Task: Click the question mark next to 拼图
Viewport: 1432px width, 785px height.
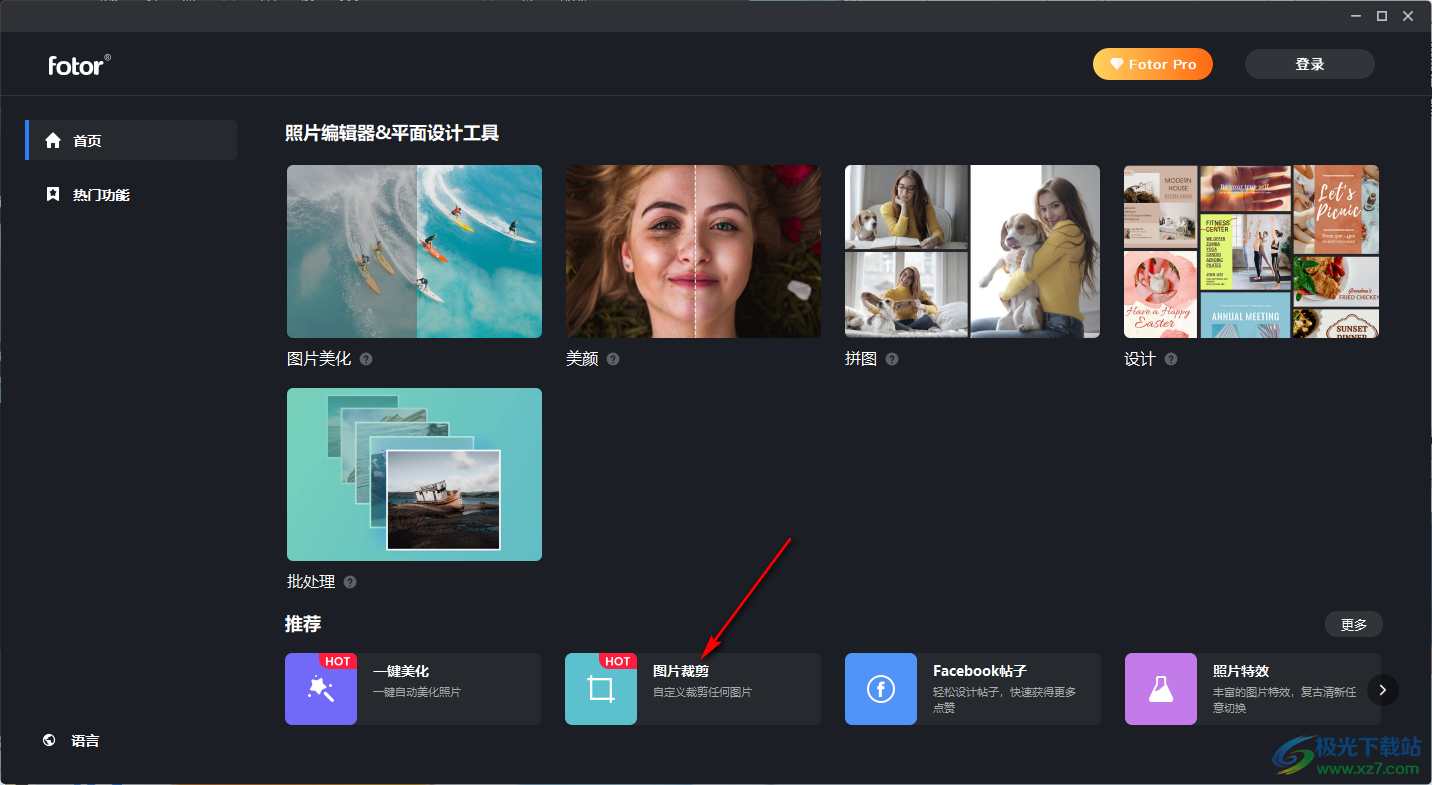Action: (892, 359)
